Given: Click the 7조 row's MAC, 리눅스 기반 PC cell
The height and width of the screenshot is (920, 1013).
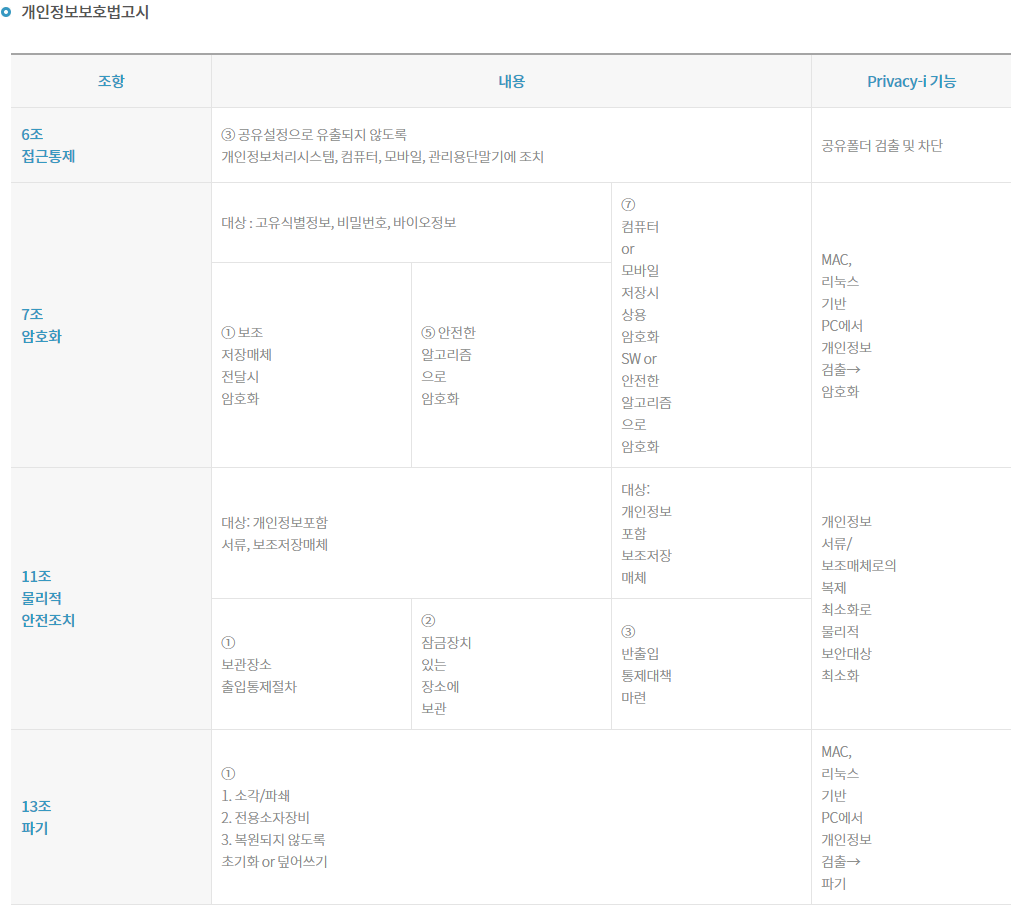Looking at the screenshot, I should (x=911, y=325).
